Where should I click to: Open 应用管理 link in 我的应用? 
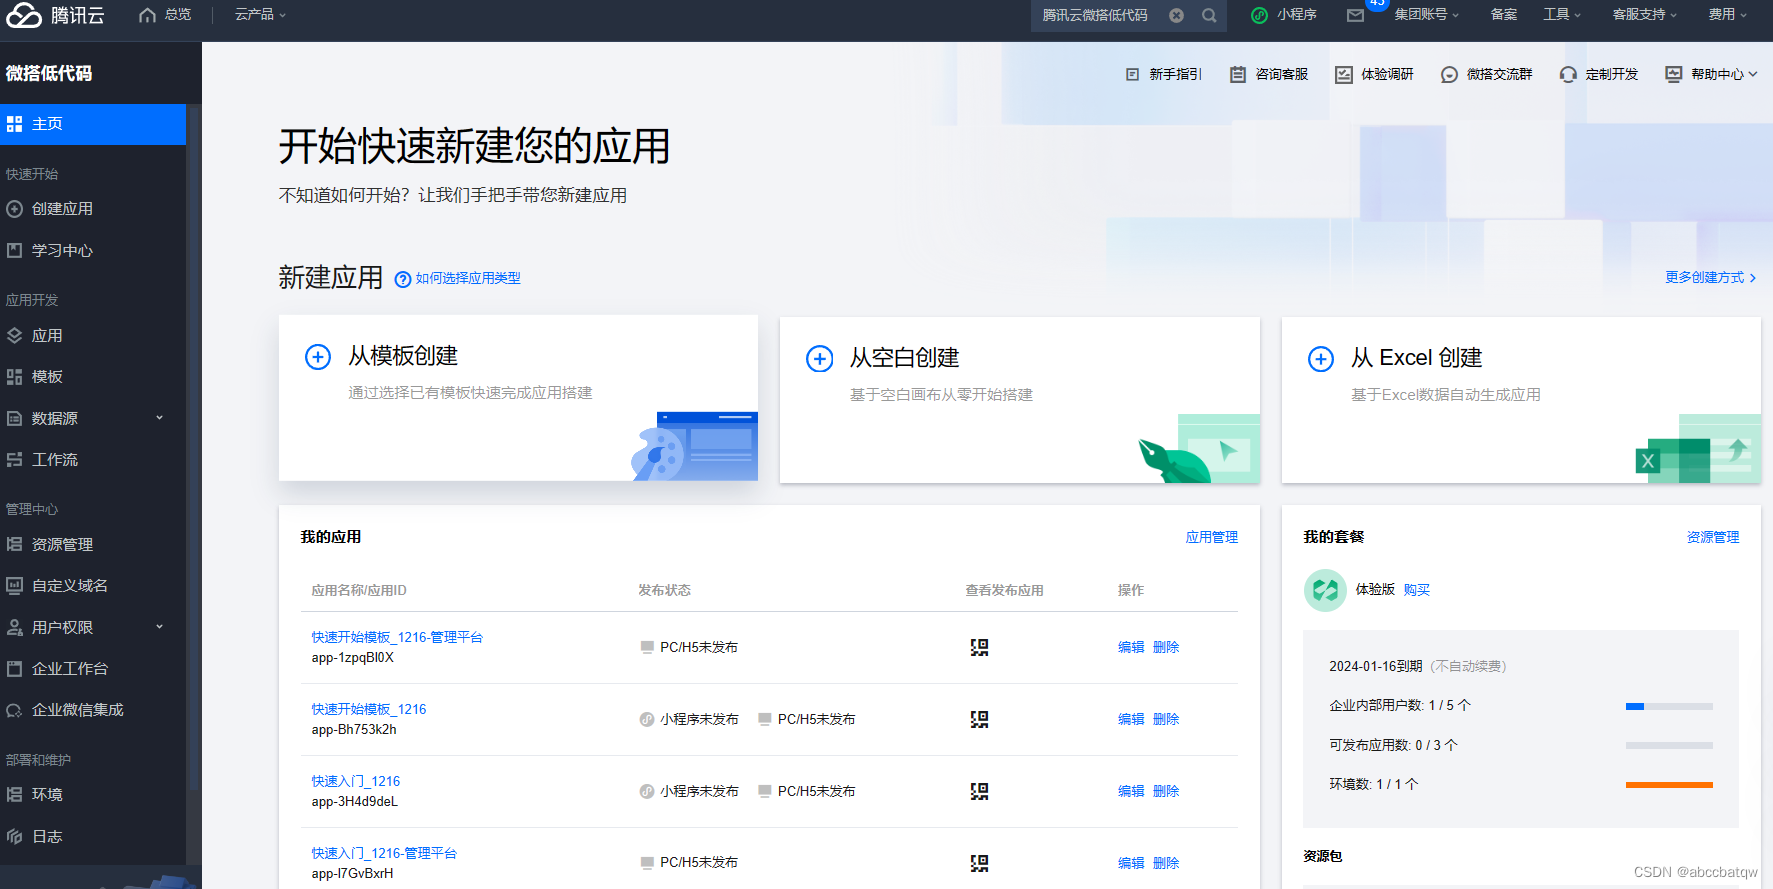(1212, 538)
